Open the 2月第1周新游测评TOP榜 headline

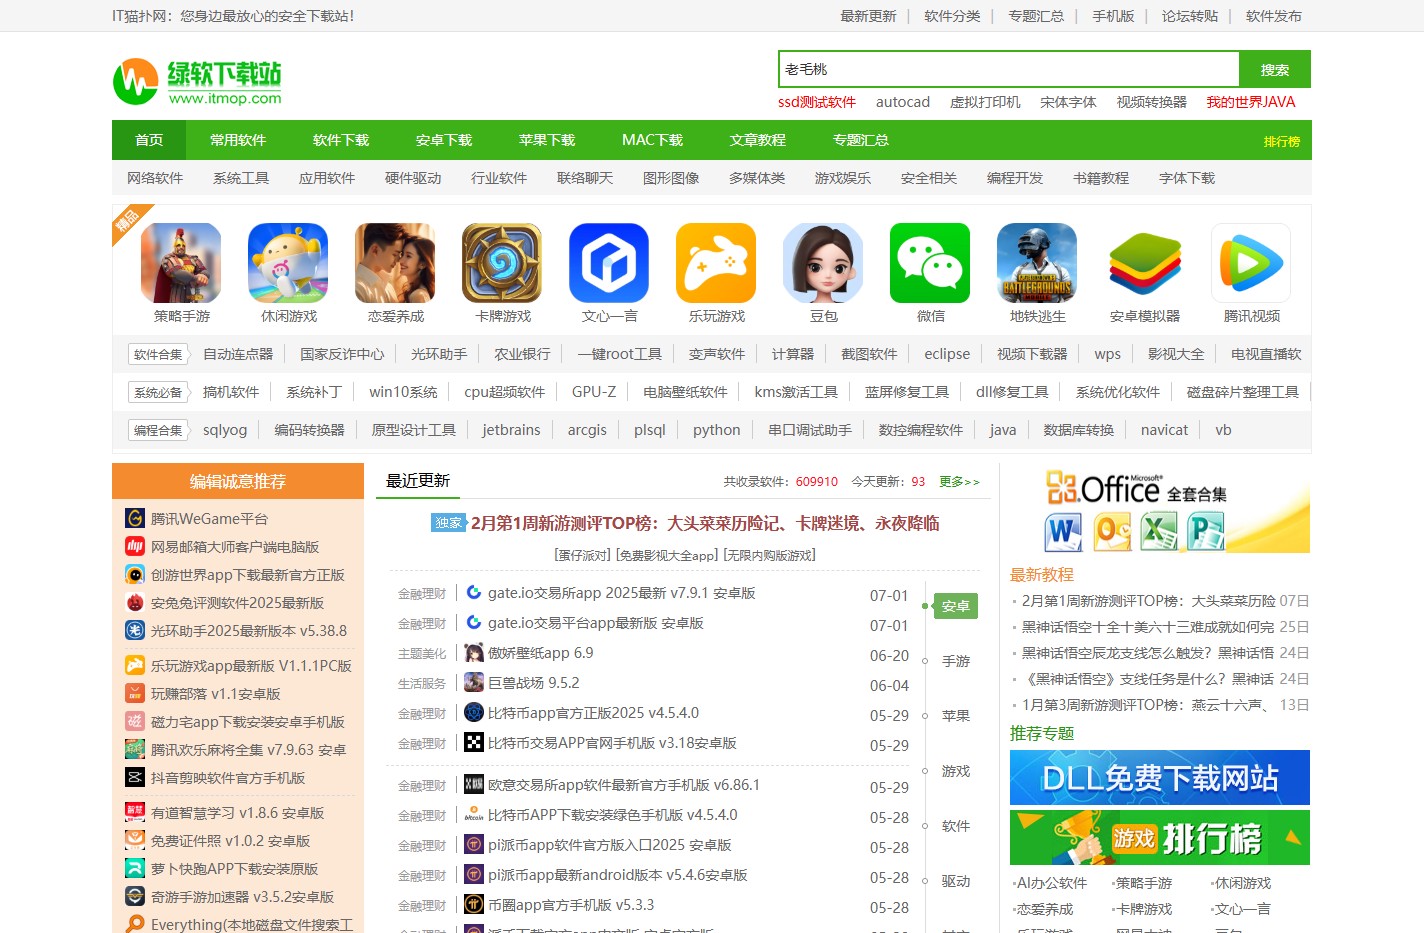[x=705, y=523]
